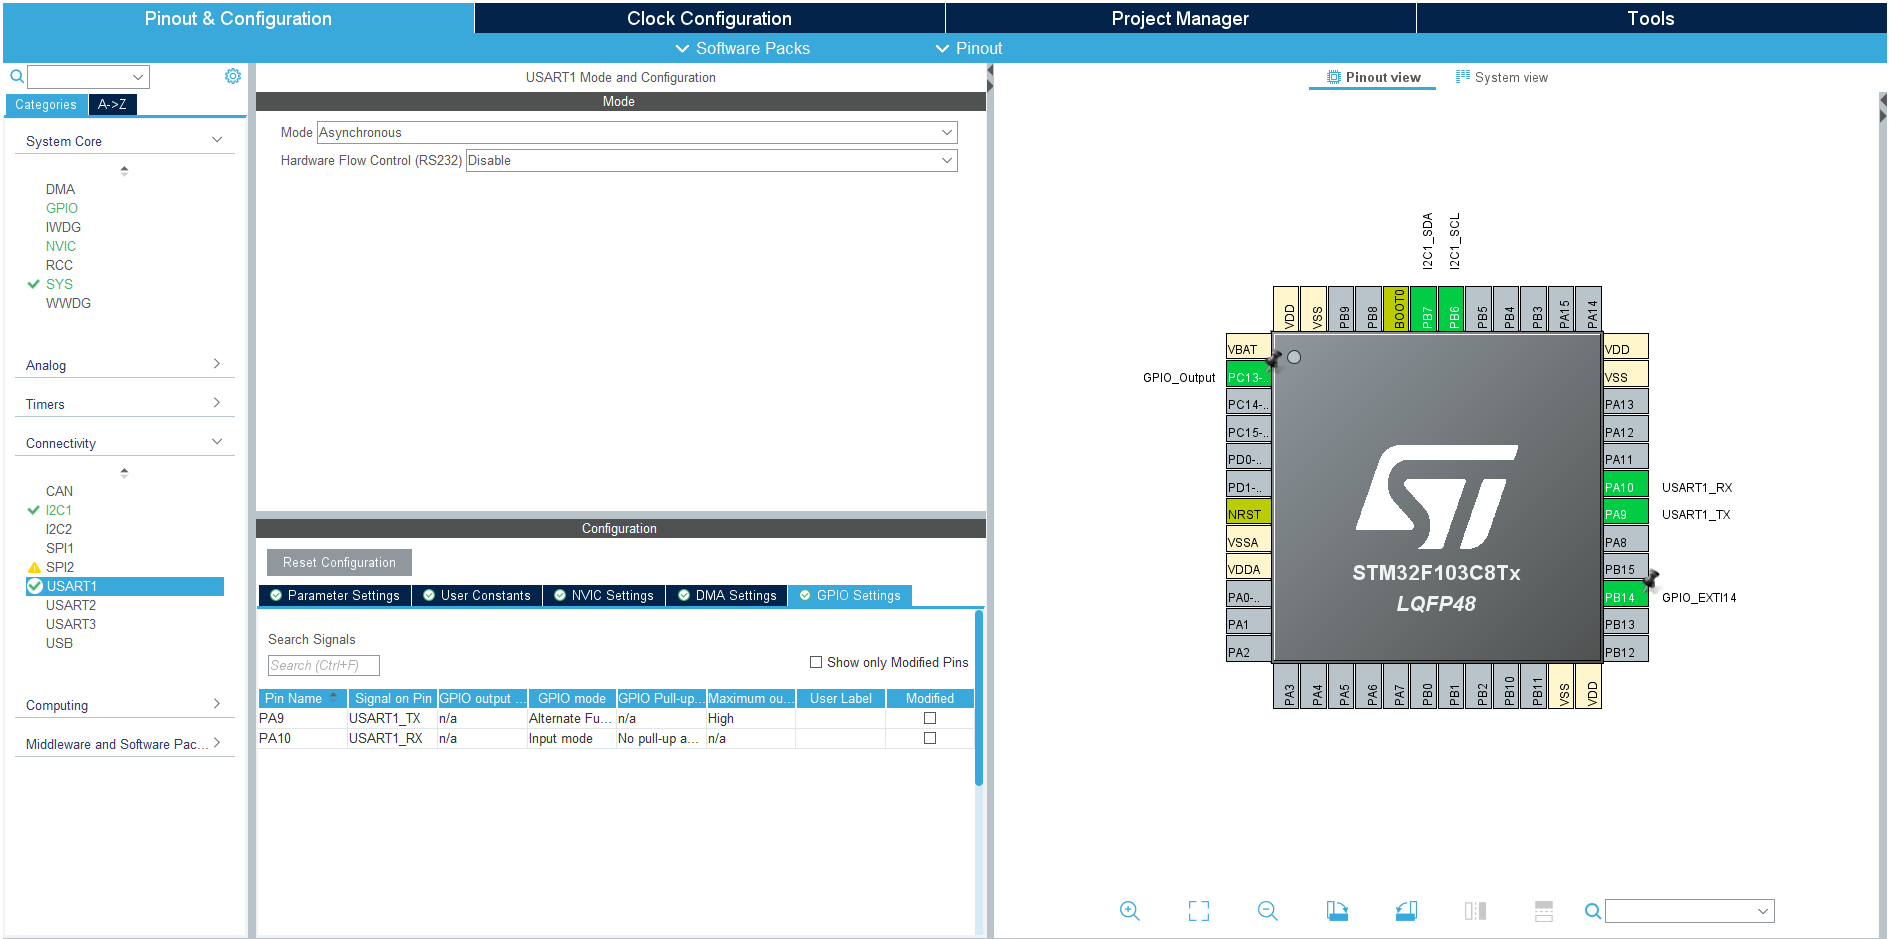Select USART2 in Connectivity list
The width and height of the screenshot is (1889, 939).
coord(71,605)
